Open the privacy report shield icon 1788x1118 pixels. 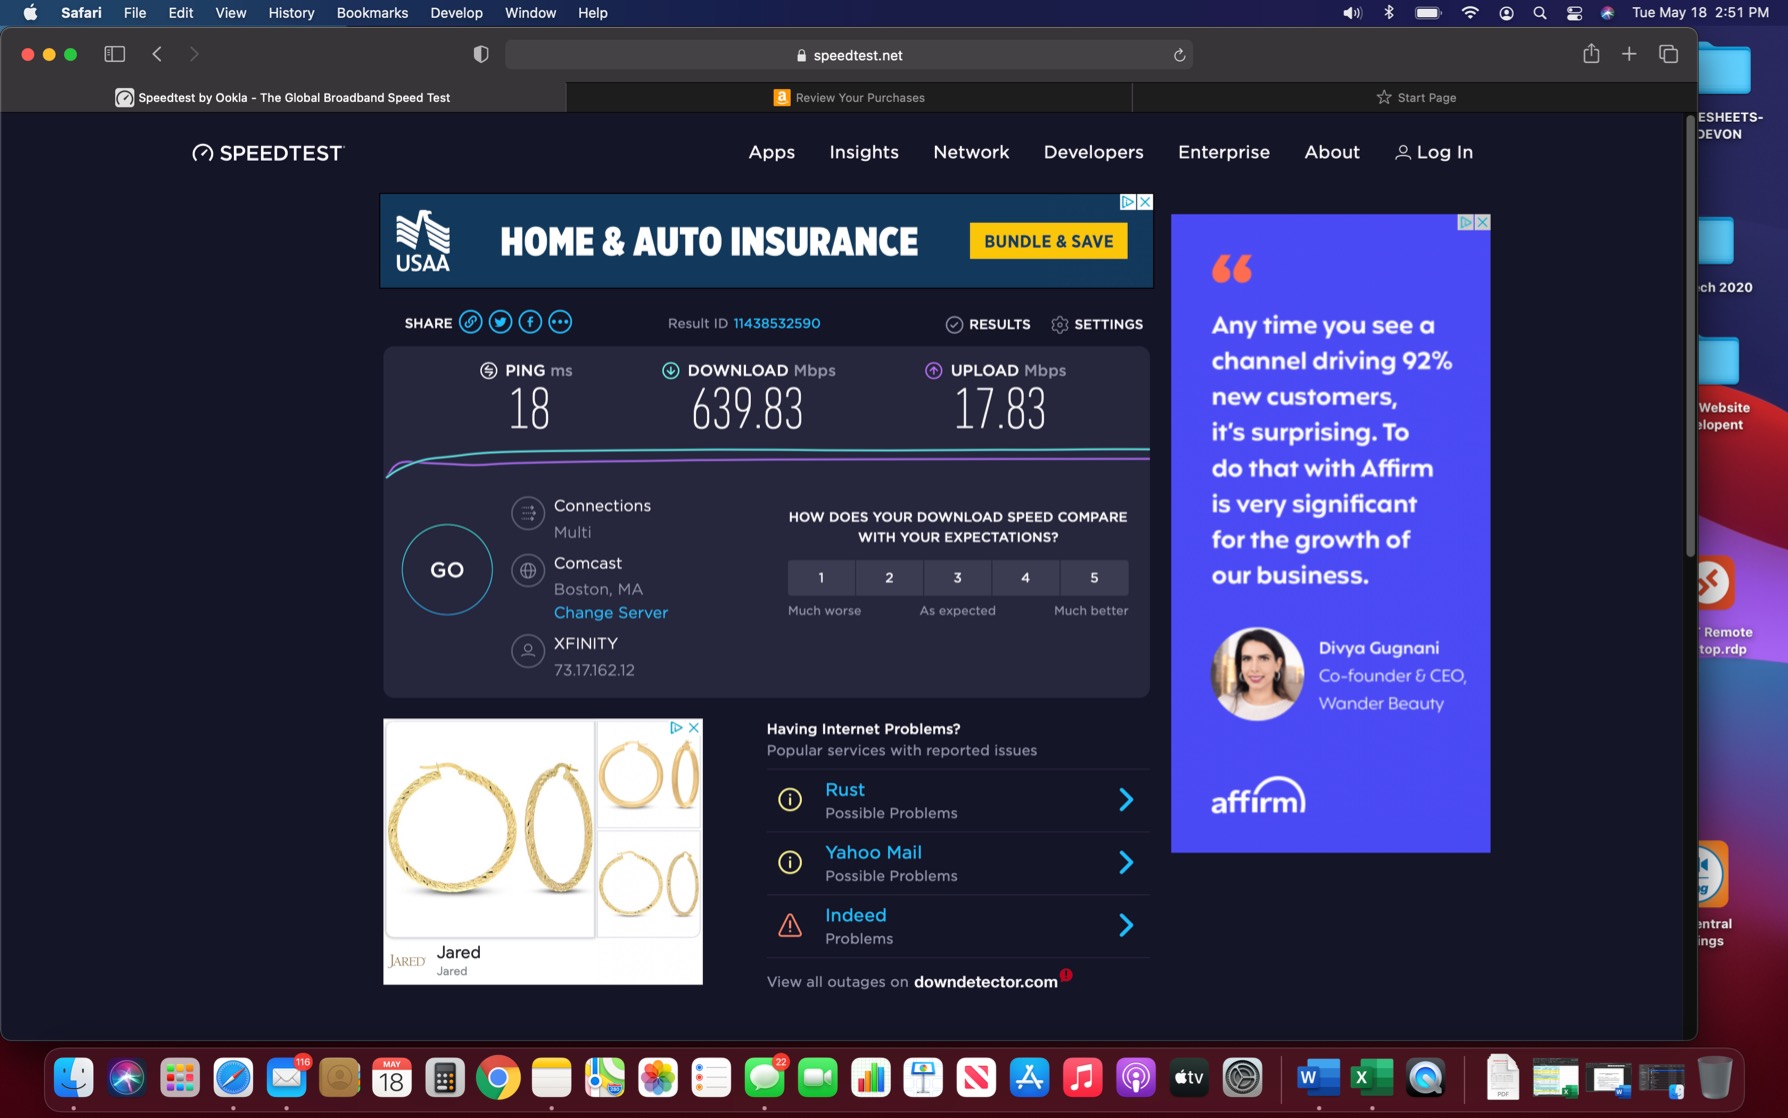point(481,55)
